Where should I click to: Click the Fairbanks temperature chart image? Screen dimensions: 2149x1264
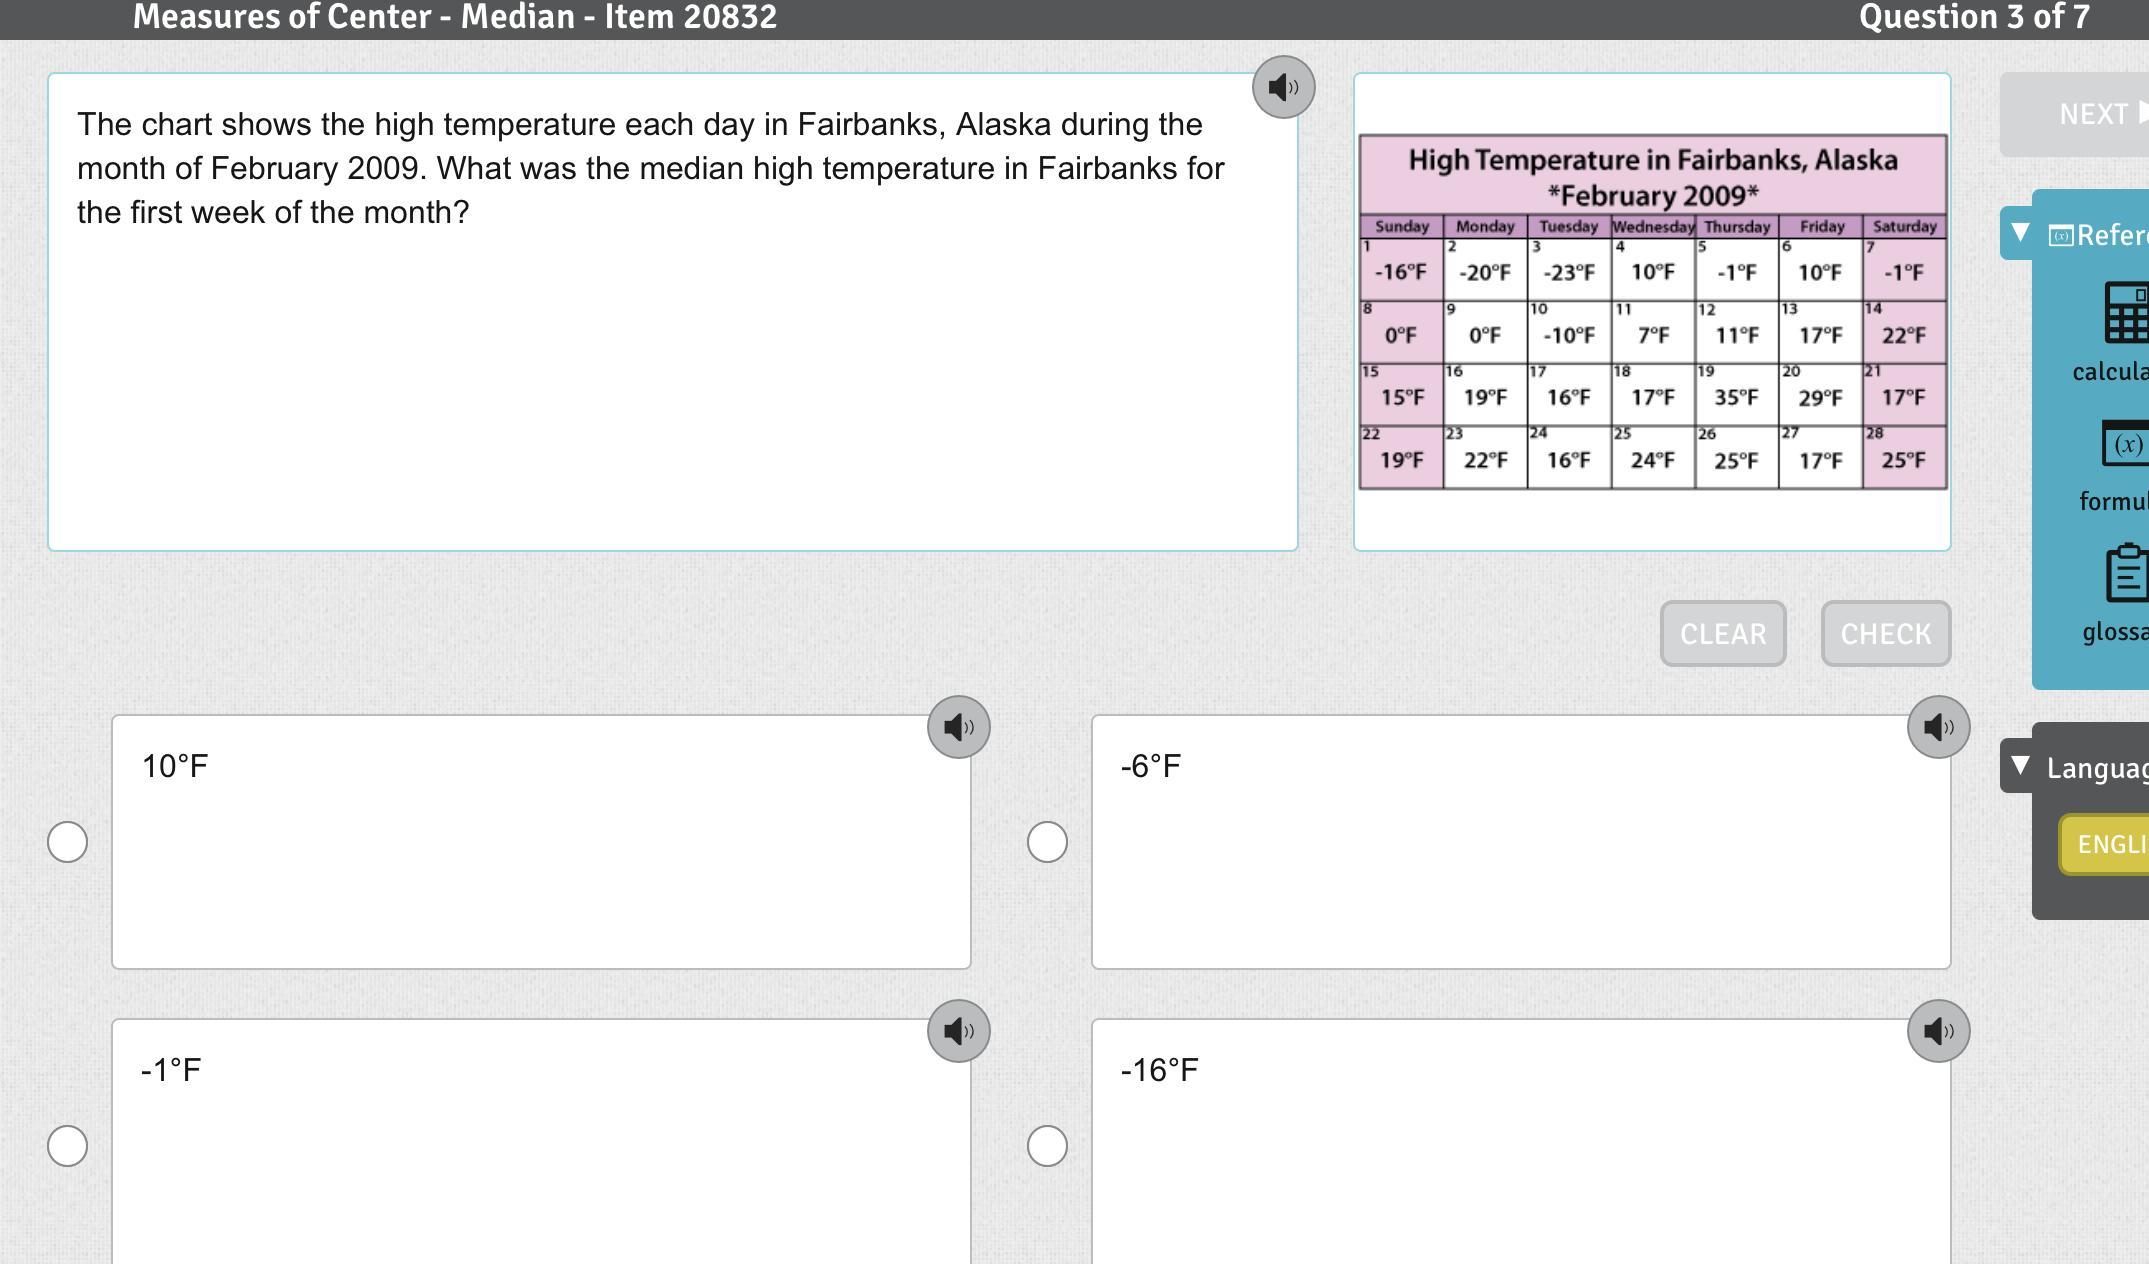coord(1652,312)
